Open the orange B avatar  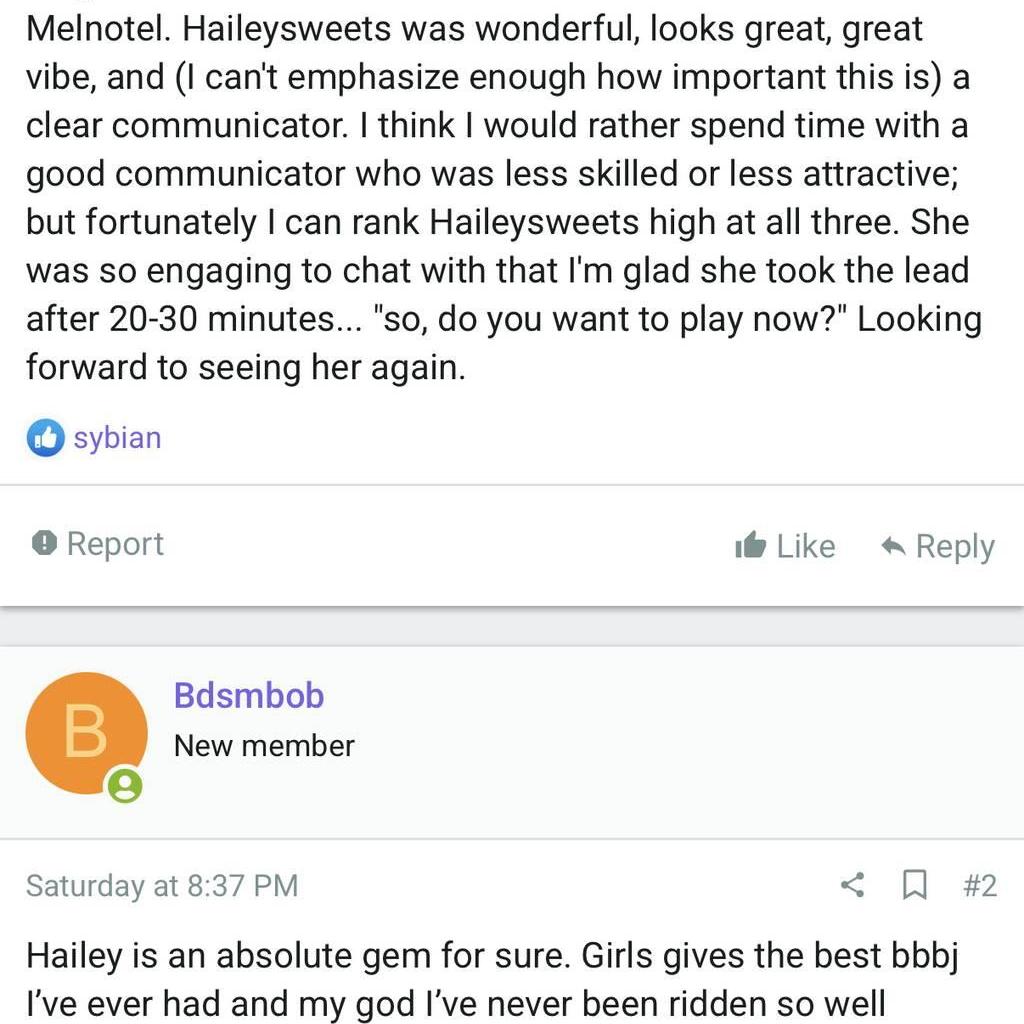click(x=86, y=733)
